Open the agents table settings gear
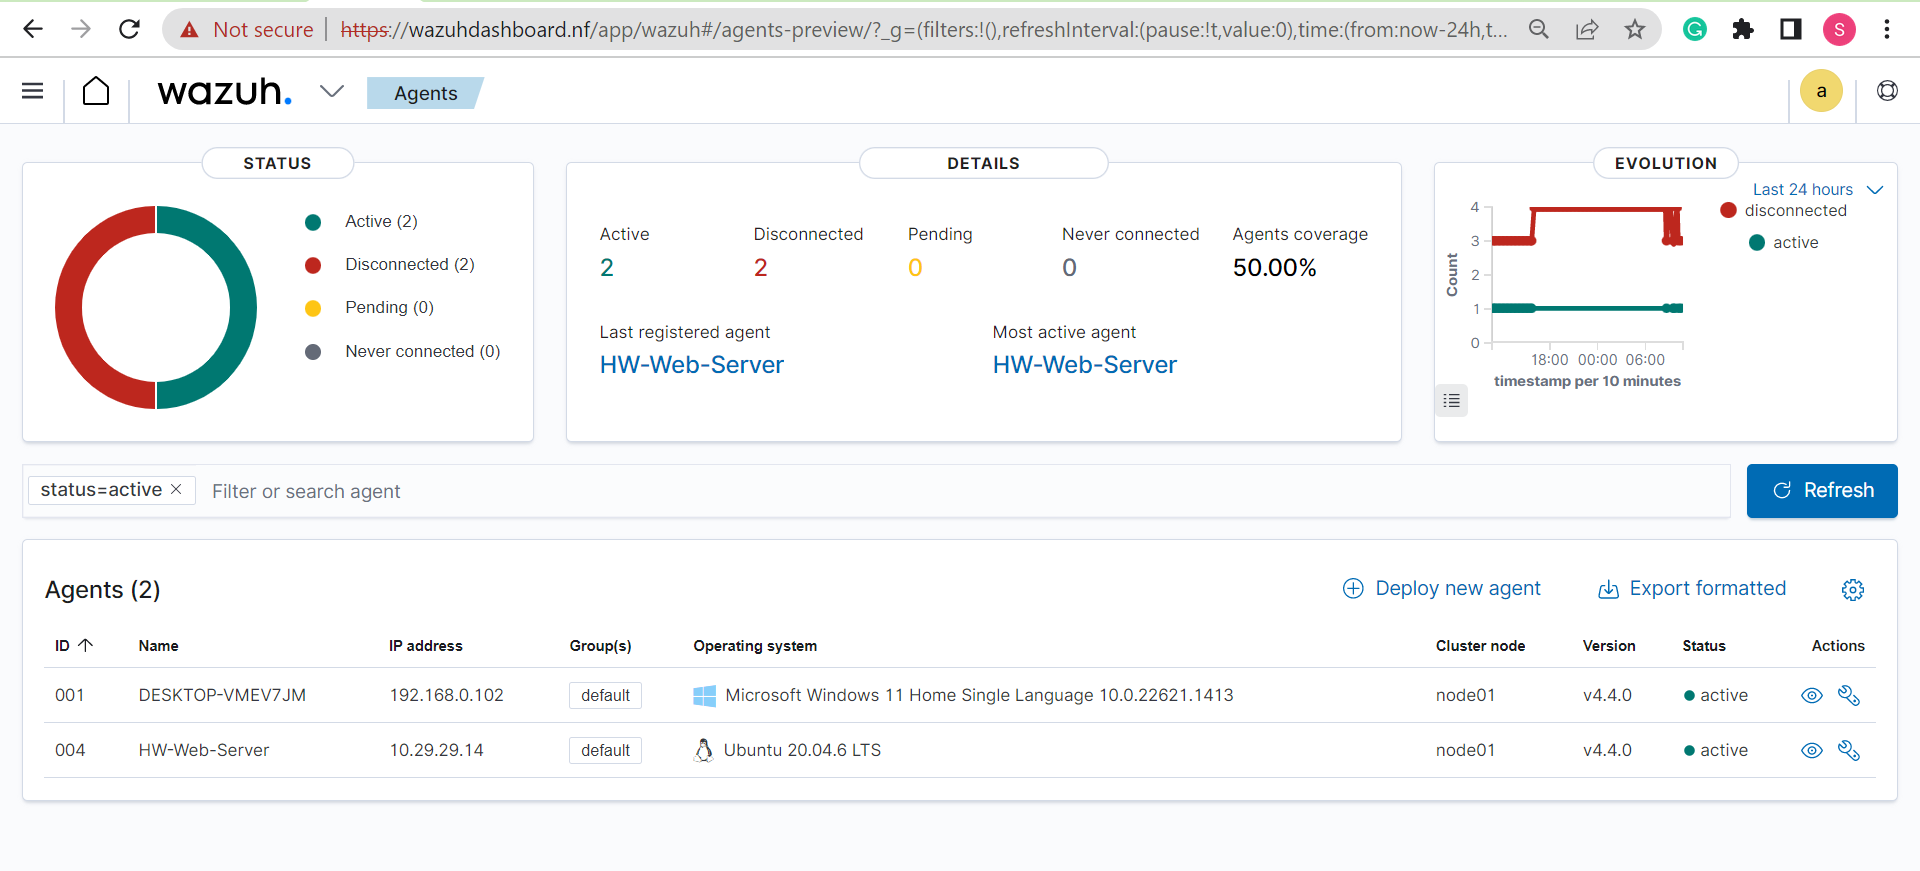 [x=1853, y=590]
